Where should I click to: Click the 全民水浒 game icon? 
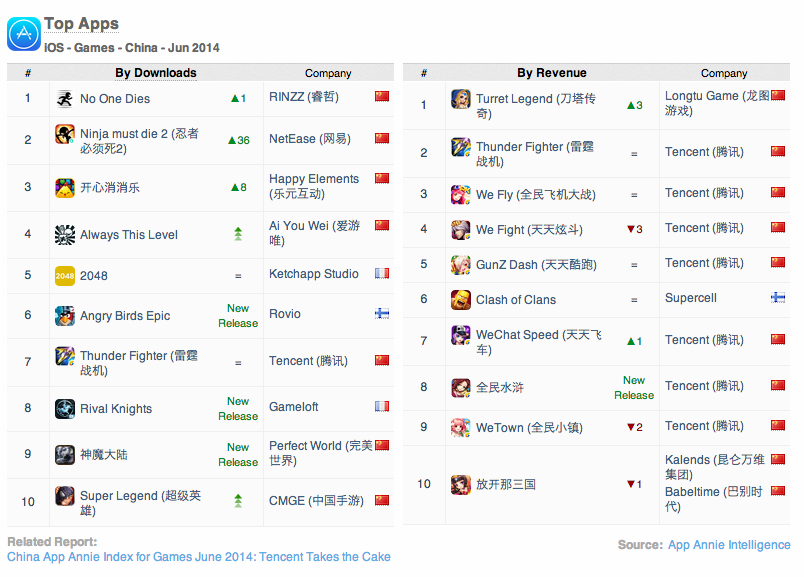[460, 388]
